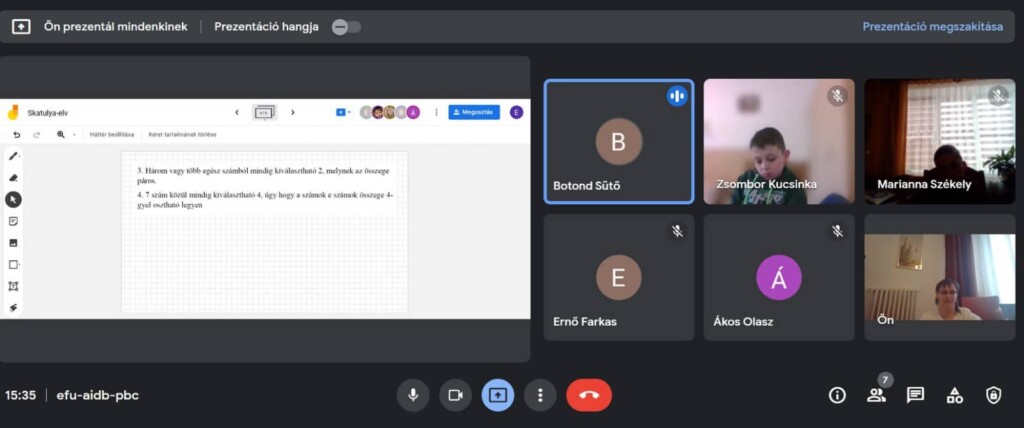
Task: Click Keret tartalmának törlése
Action: pyautogui.click(x=181, y=134)
